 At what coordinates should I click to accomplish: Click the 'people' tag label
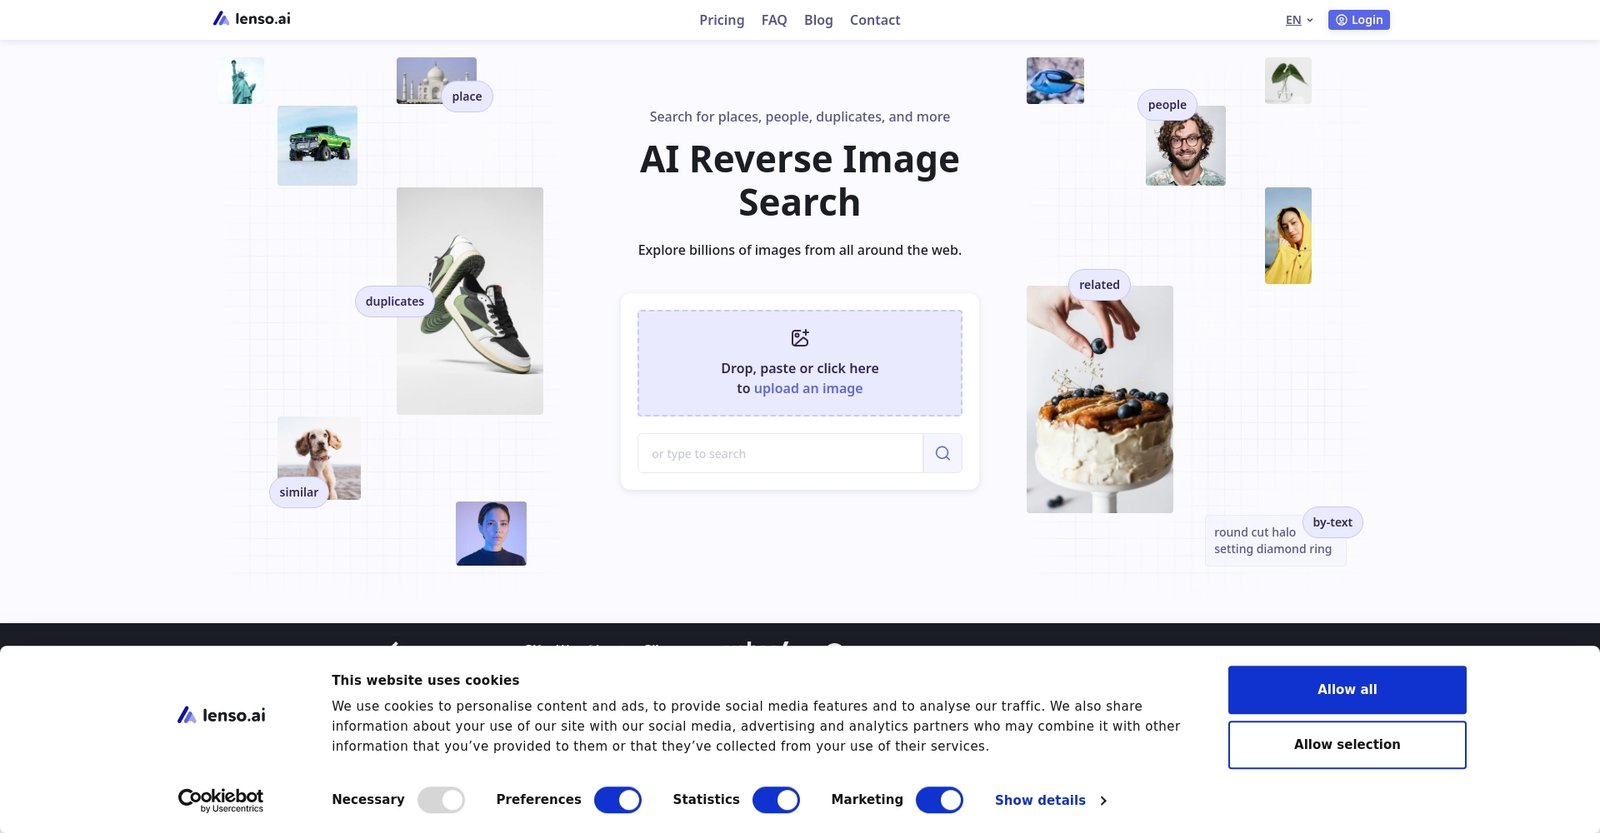1167,104
